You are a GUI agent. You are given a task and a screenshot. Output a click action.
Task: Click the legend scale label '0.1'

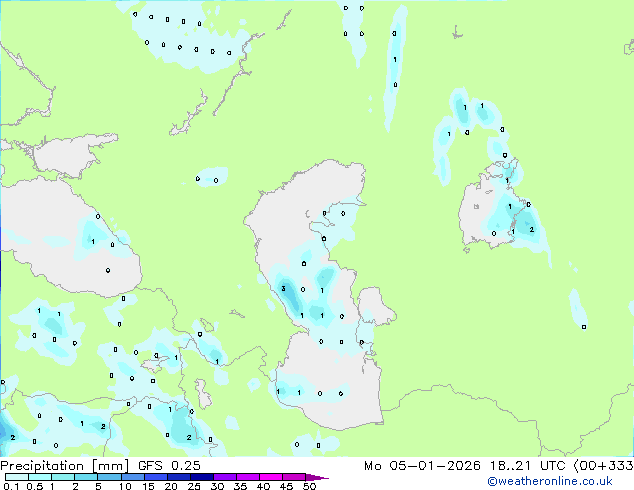[x=11, y=486]
